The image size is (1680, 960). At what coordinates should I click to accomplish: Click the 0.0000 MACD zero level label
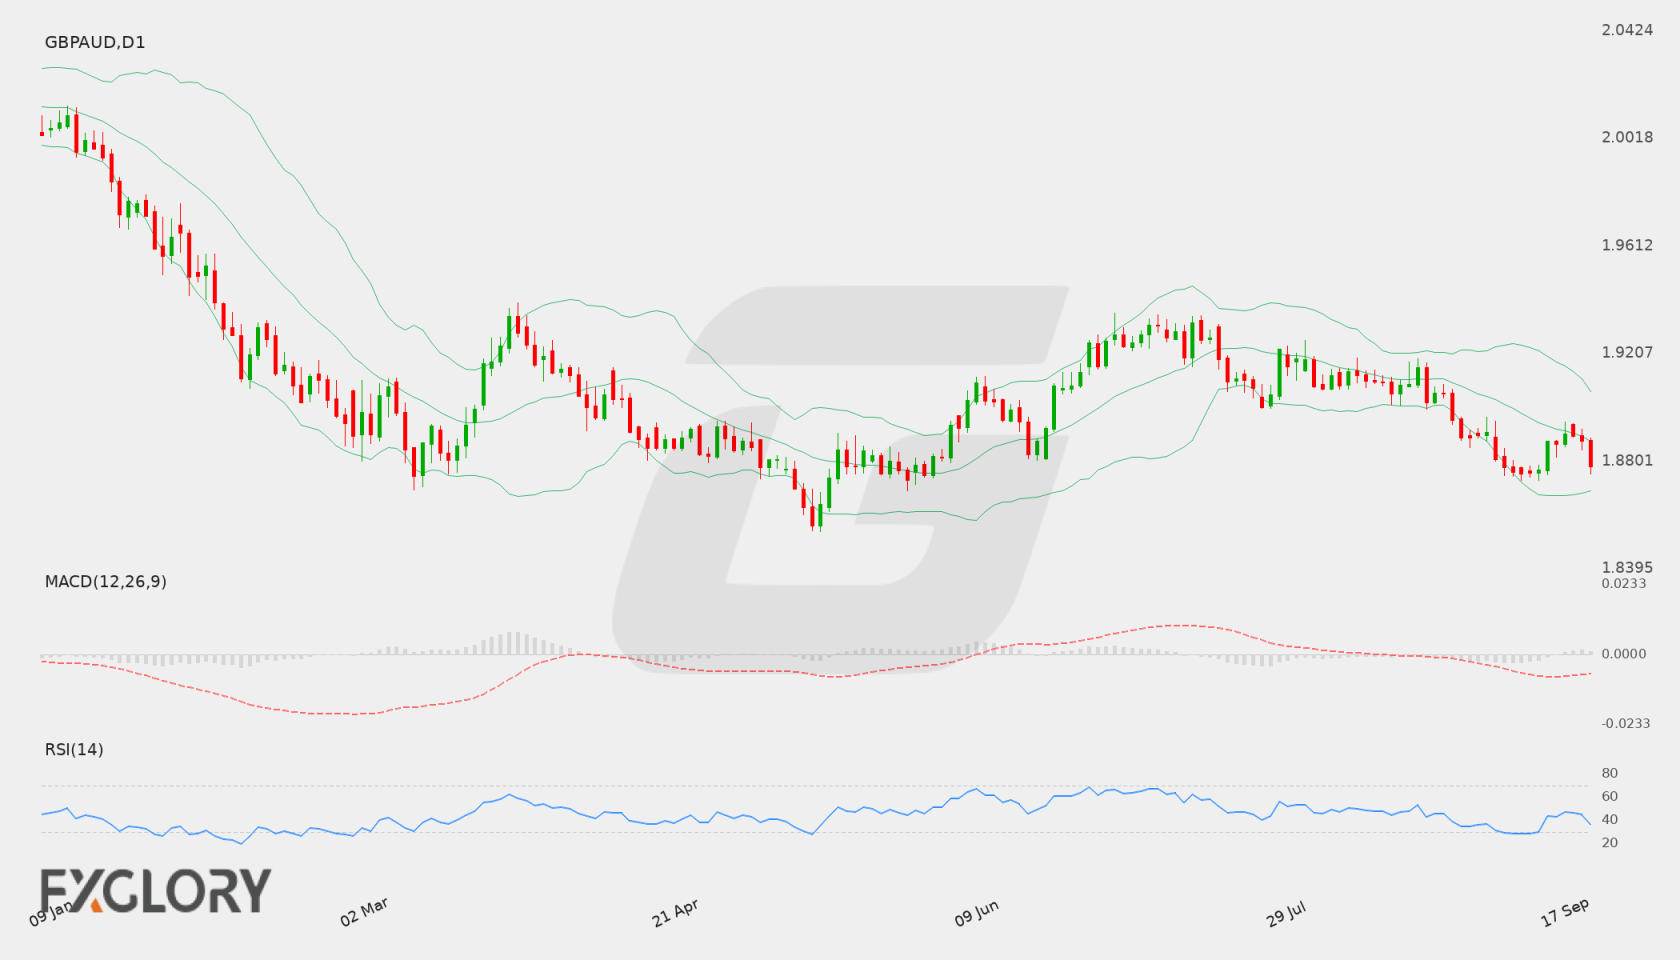coord(1624,653)
